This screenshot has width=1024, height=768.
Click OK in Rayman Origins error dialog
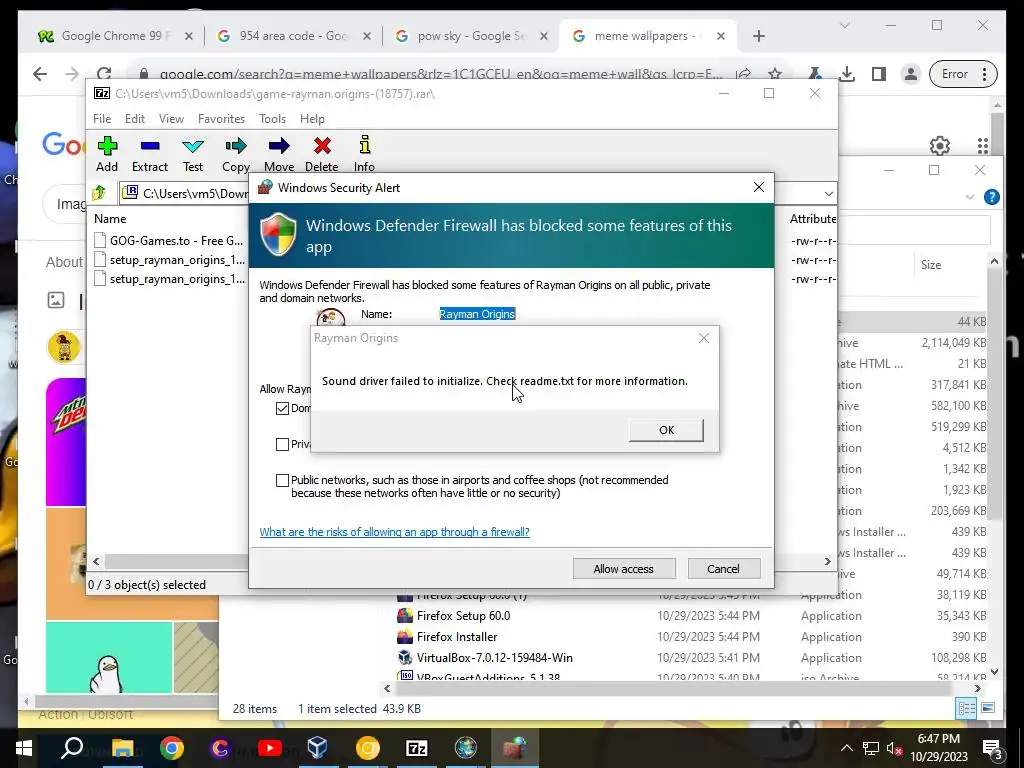pyautogui.click(x=666, y=430)
